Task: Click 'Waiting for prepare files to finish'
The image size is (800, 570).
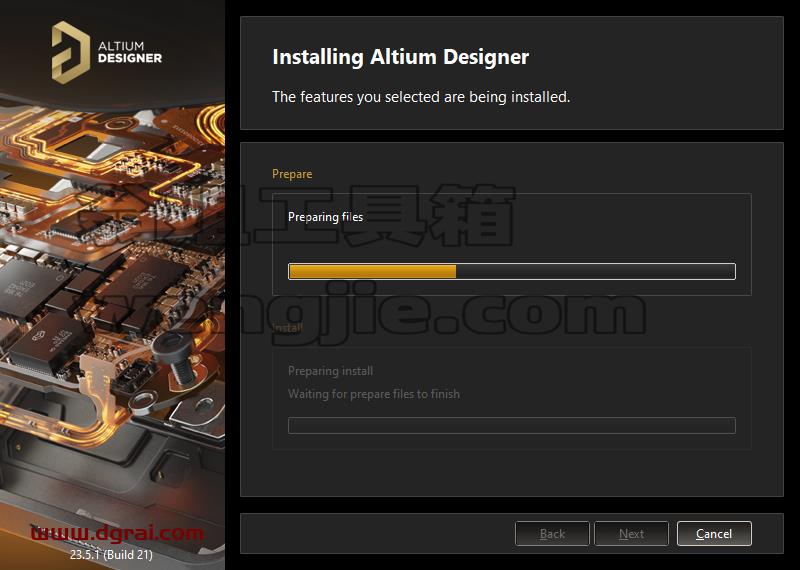Action: click(373, 394)
